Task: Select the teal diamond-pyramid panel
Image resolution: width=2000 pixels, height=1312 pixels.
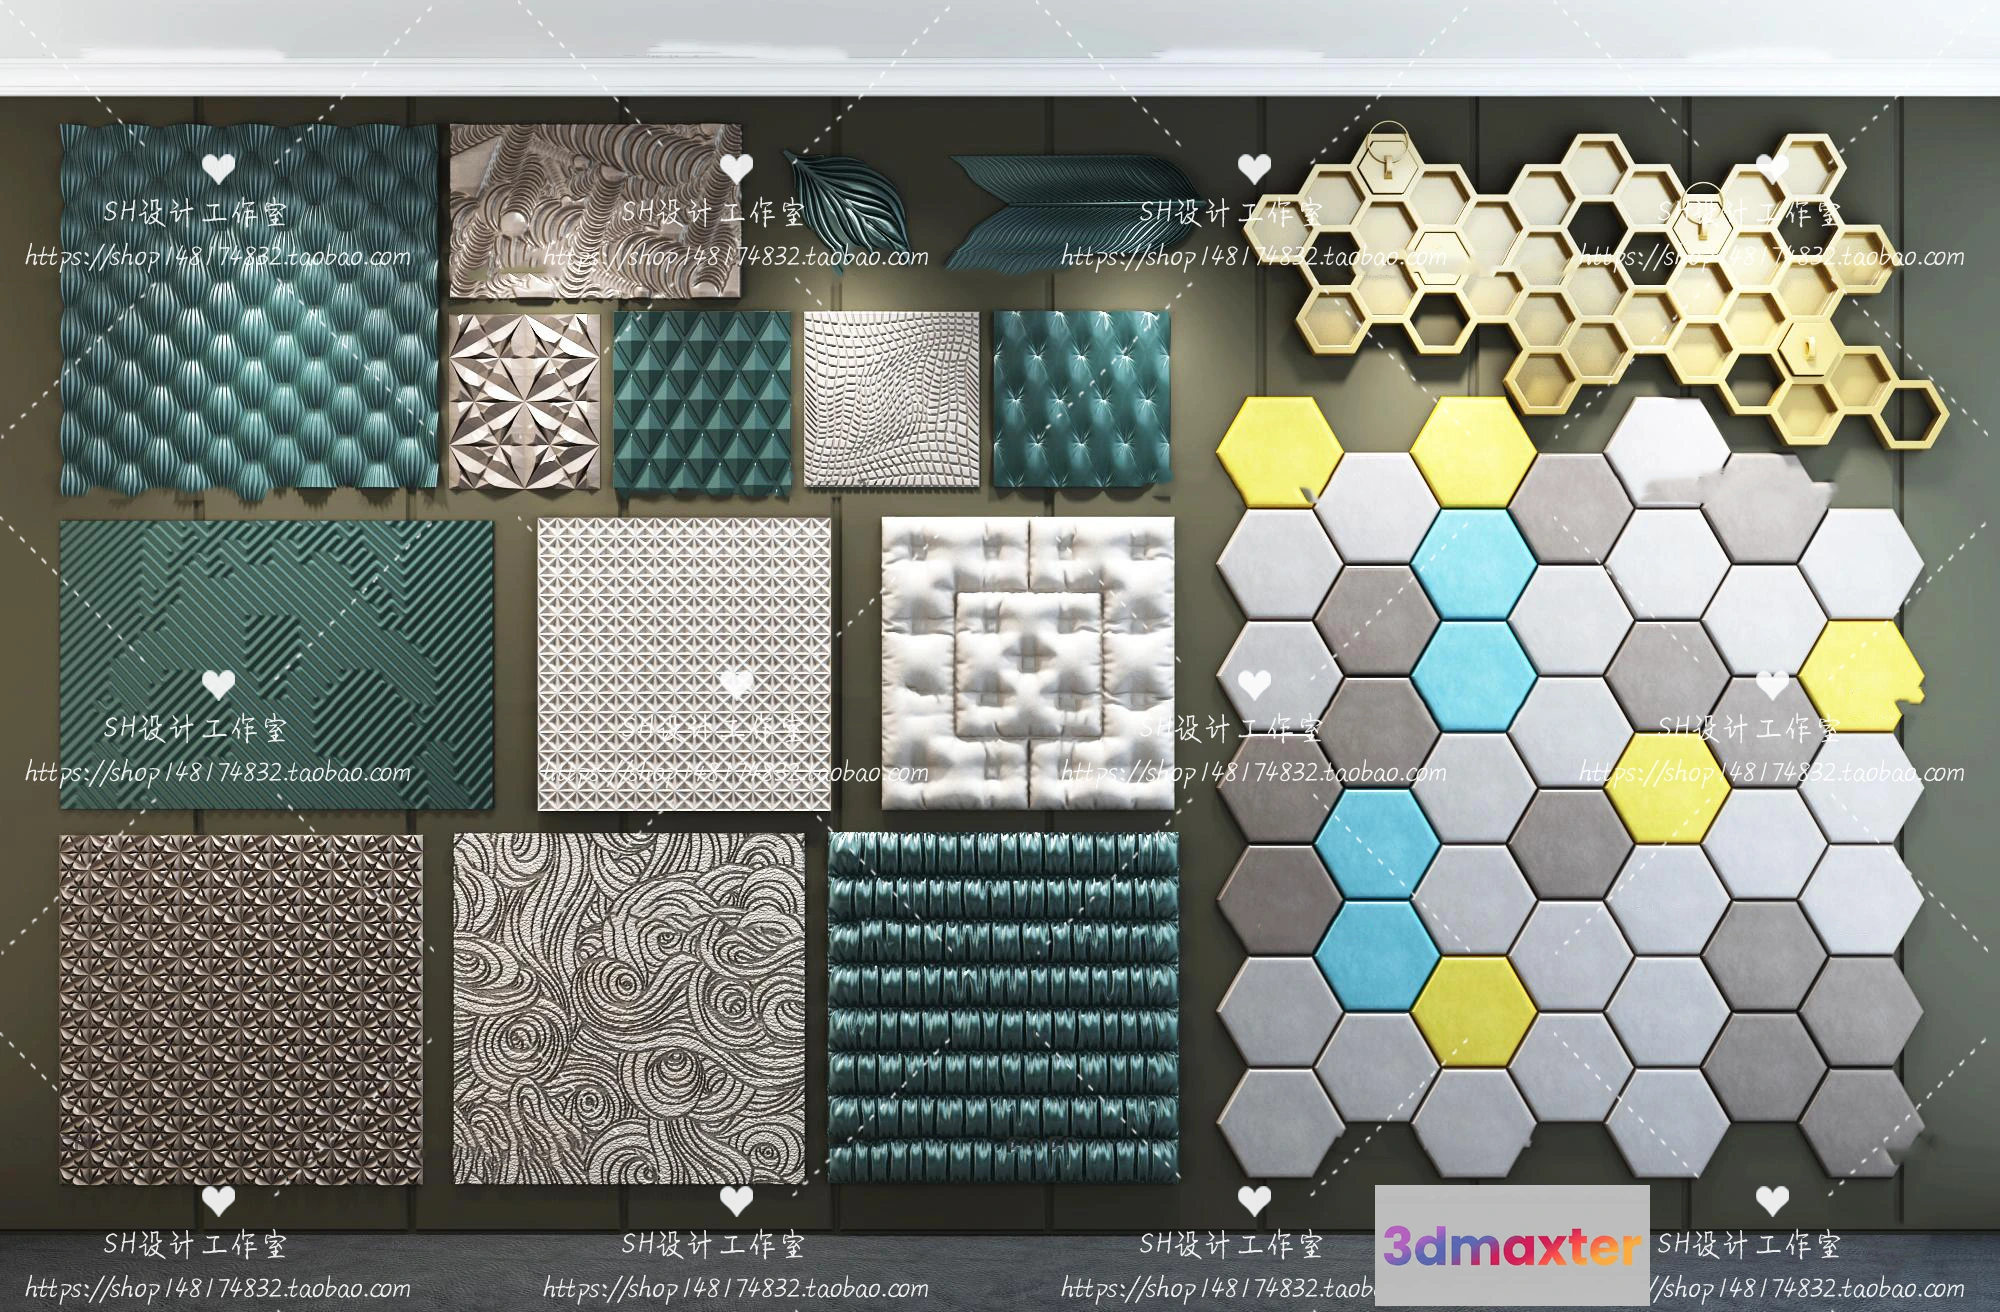Action: tap(703, 400)
